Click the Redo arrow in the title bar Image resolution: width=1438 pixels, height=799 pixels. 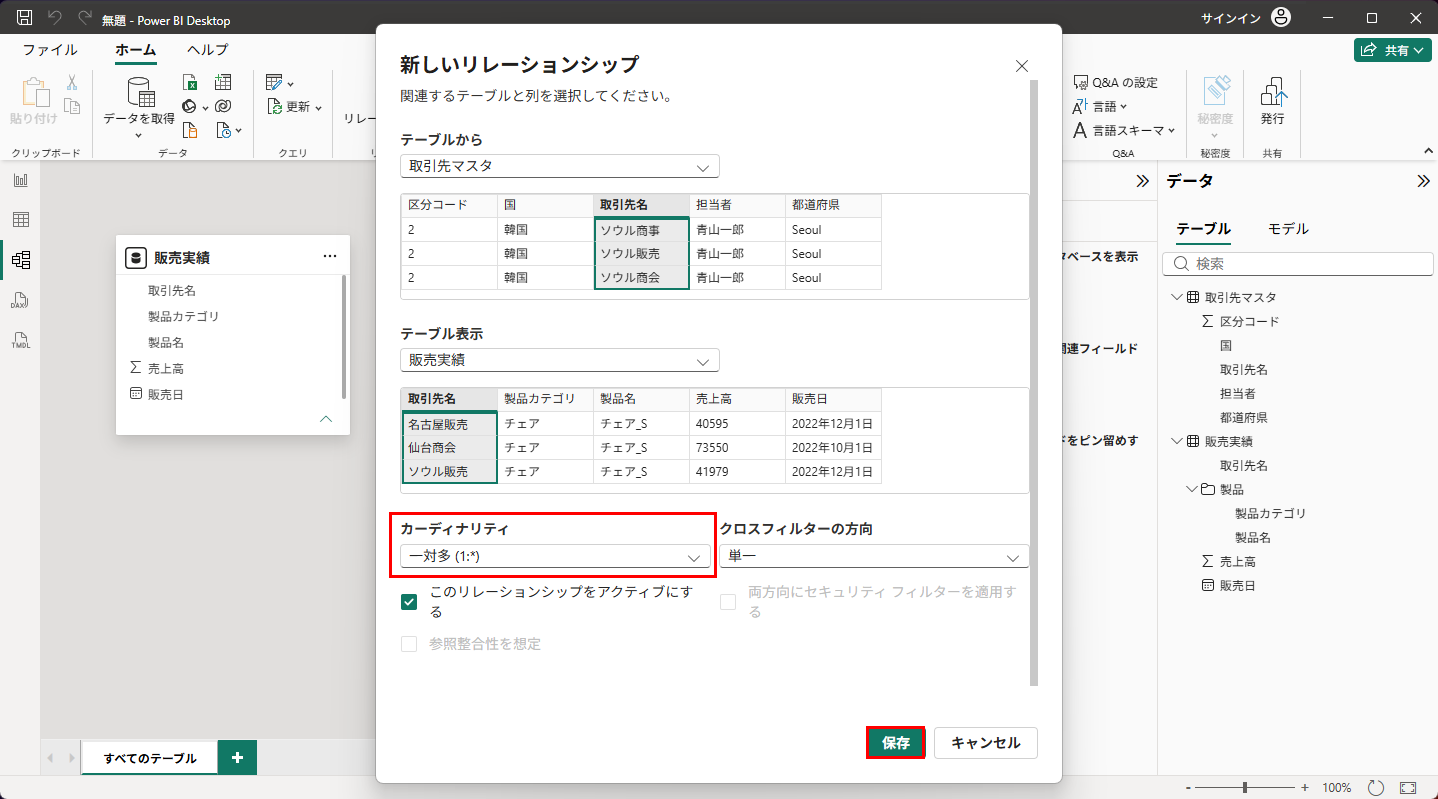[85, 18]
